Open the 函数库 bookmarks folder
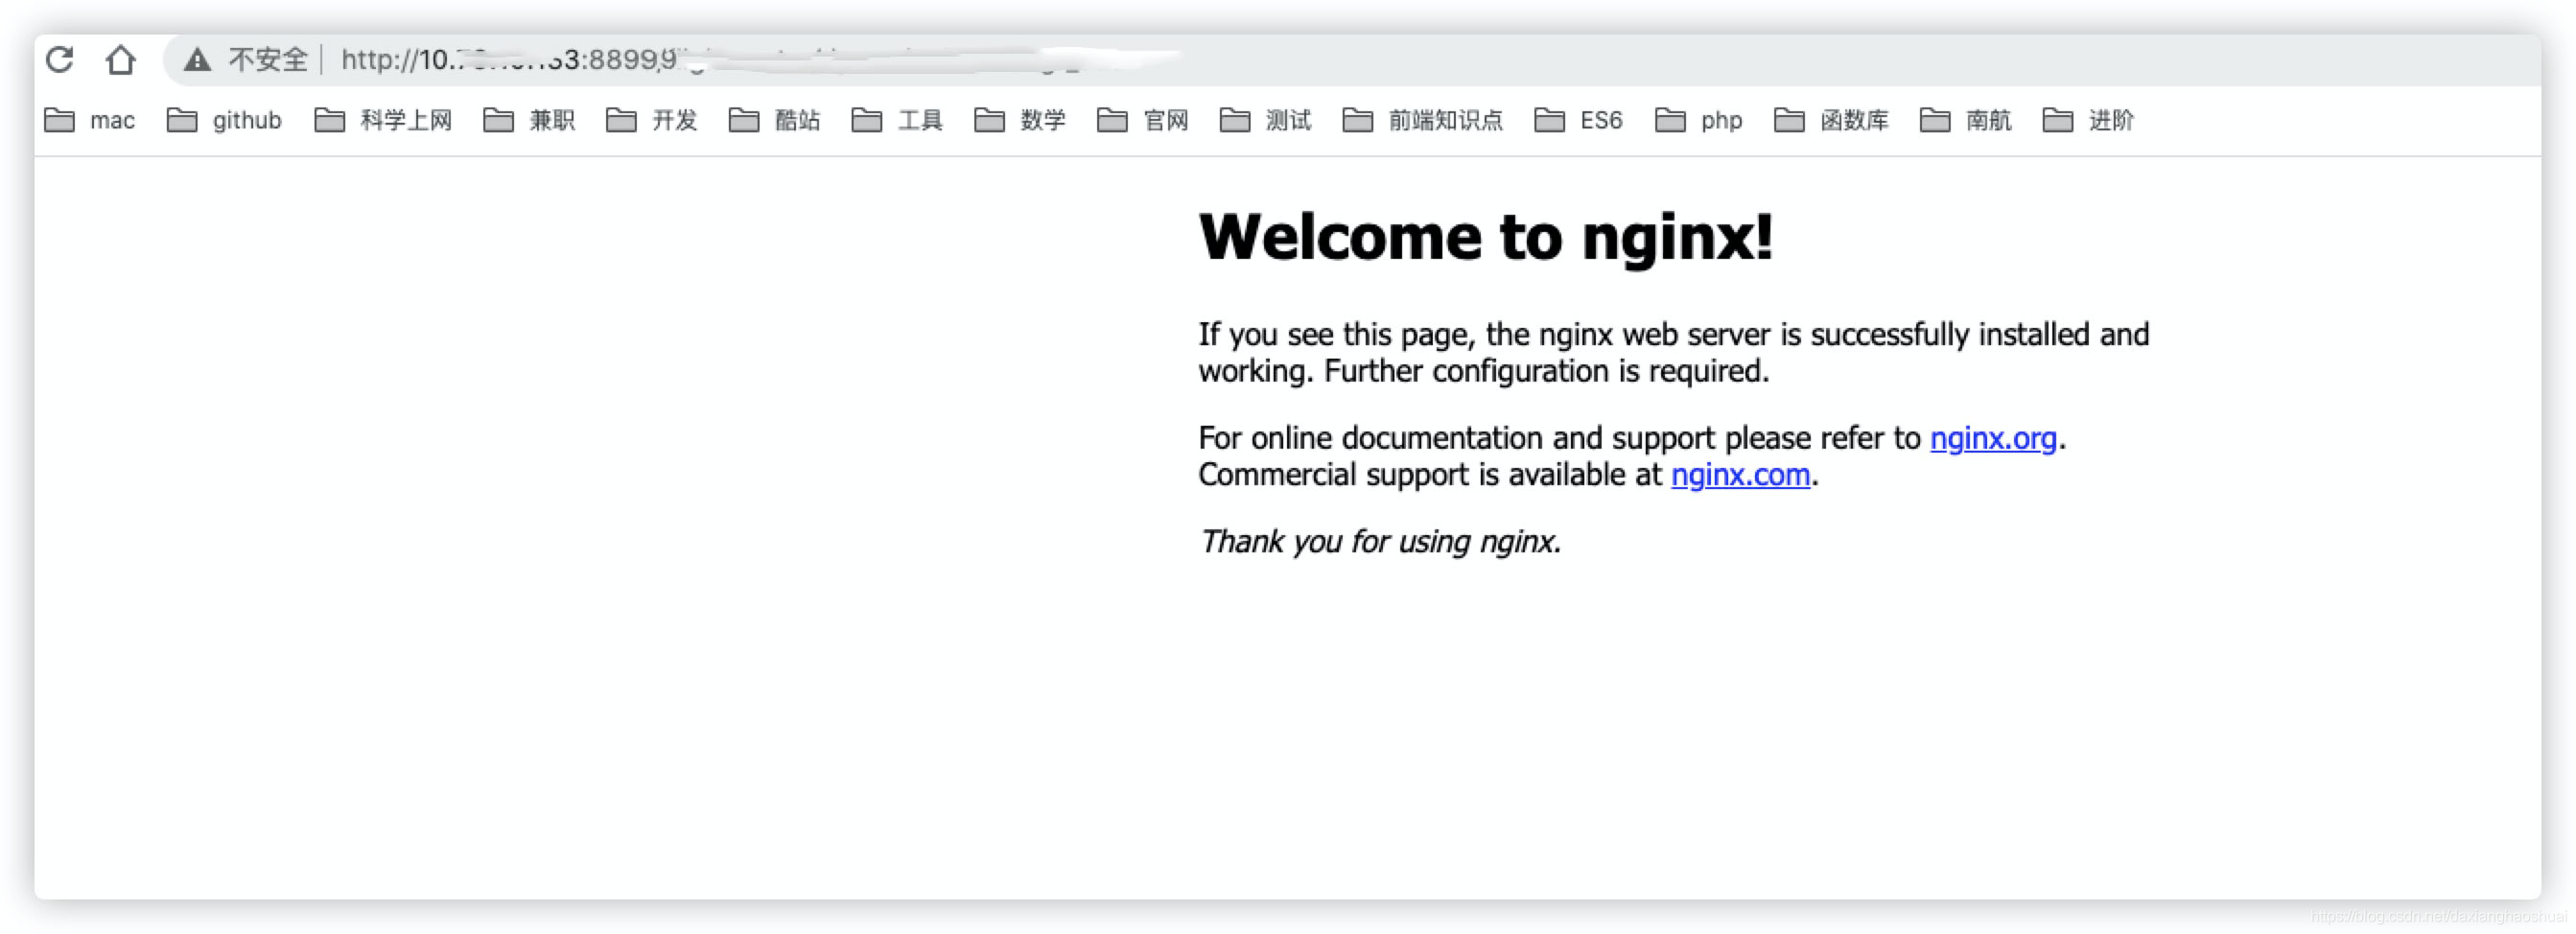Screen dimensions: 2576x934 (x=1832, y=120)
